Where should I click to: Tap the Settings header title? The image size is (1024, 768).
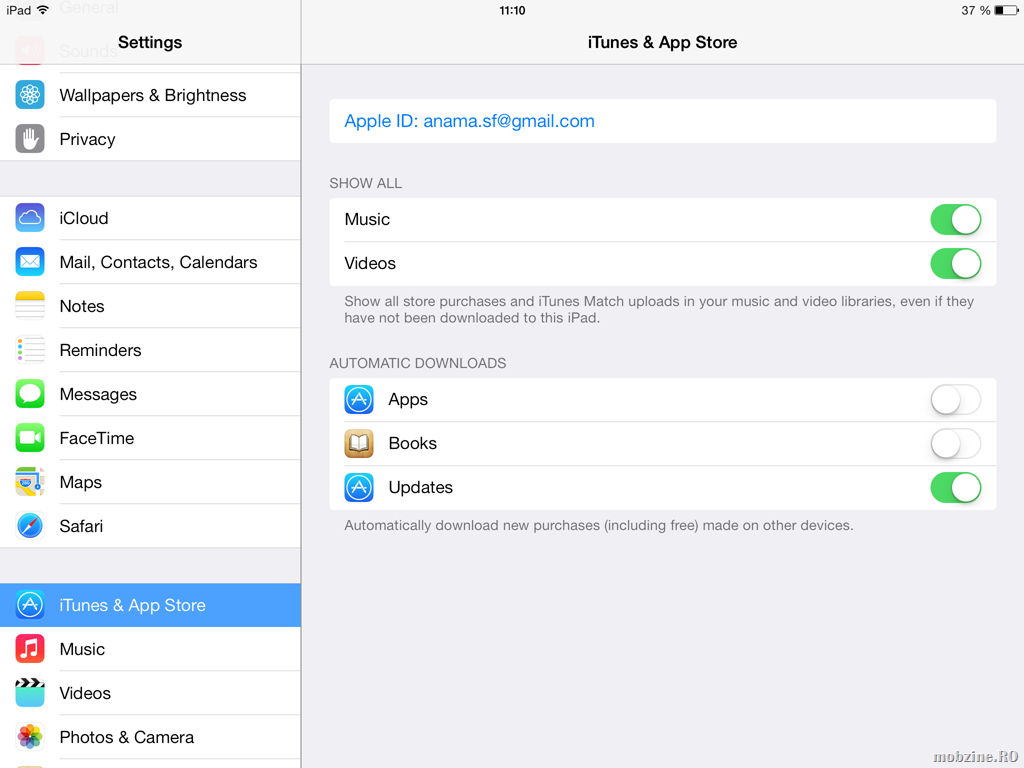pos(150,42)
